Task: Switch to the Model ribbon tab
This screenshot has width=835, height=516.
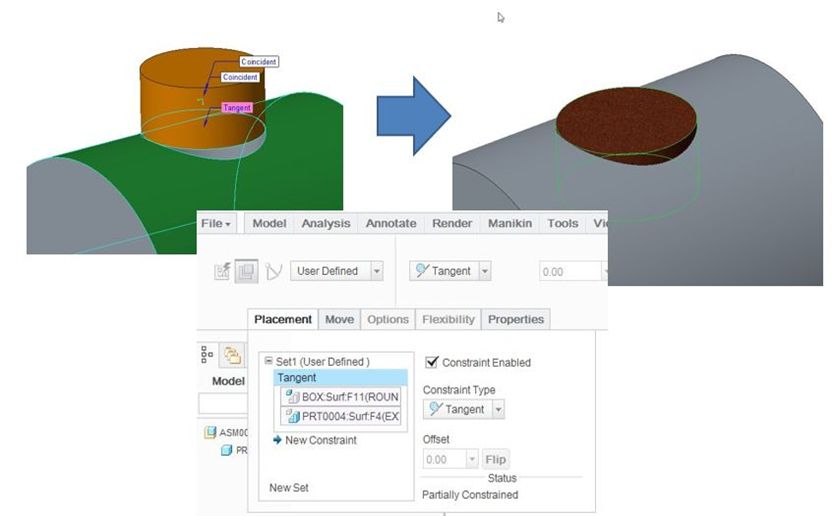Action: (269, 224)
